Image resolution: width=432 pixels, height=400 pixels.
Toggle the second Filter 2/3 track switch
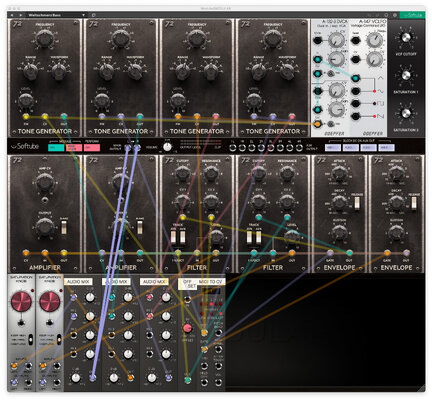(x=258, y=236)
